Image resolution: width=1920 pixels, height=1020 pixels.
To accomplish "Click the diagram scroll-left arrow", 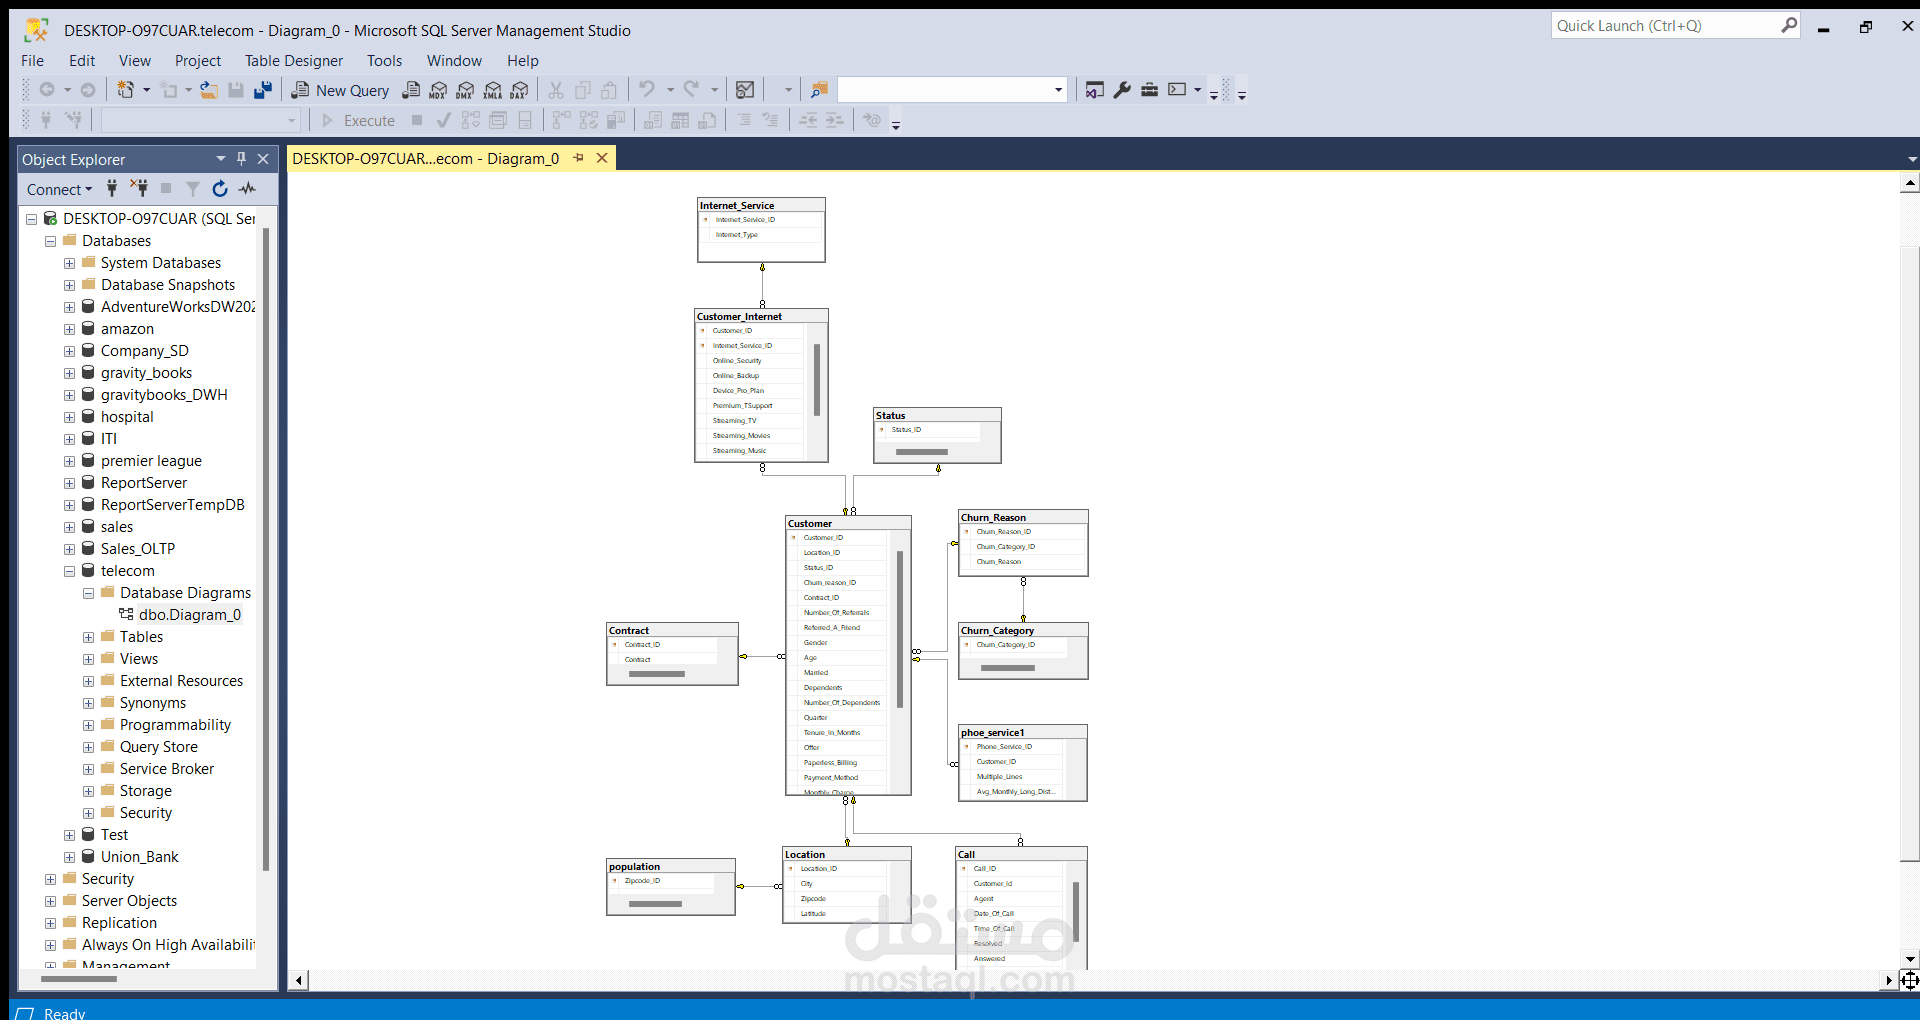I will (x=298, y=980).
